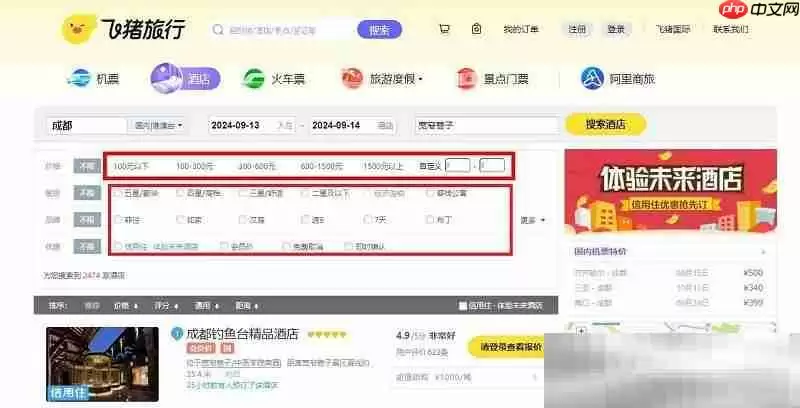
Task: Expand the 旅游度假 menu arrow
Action: pos(420,80)
